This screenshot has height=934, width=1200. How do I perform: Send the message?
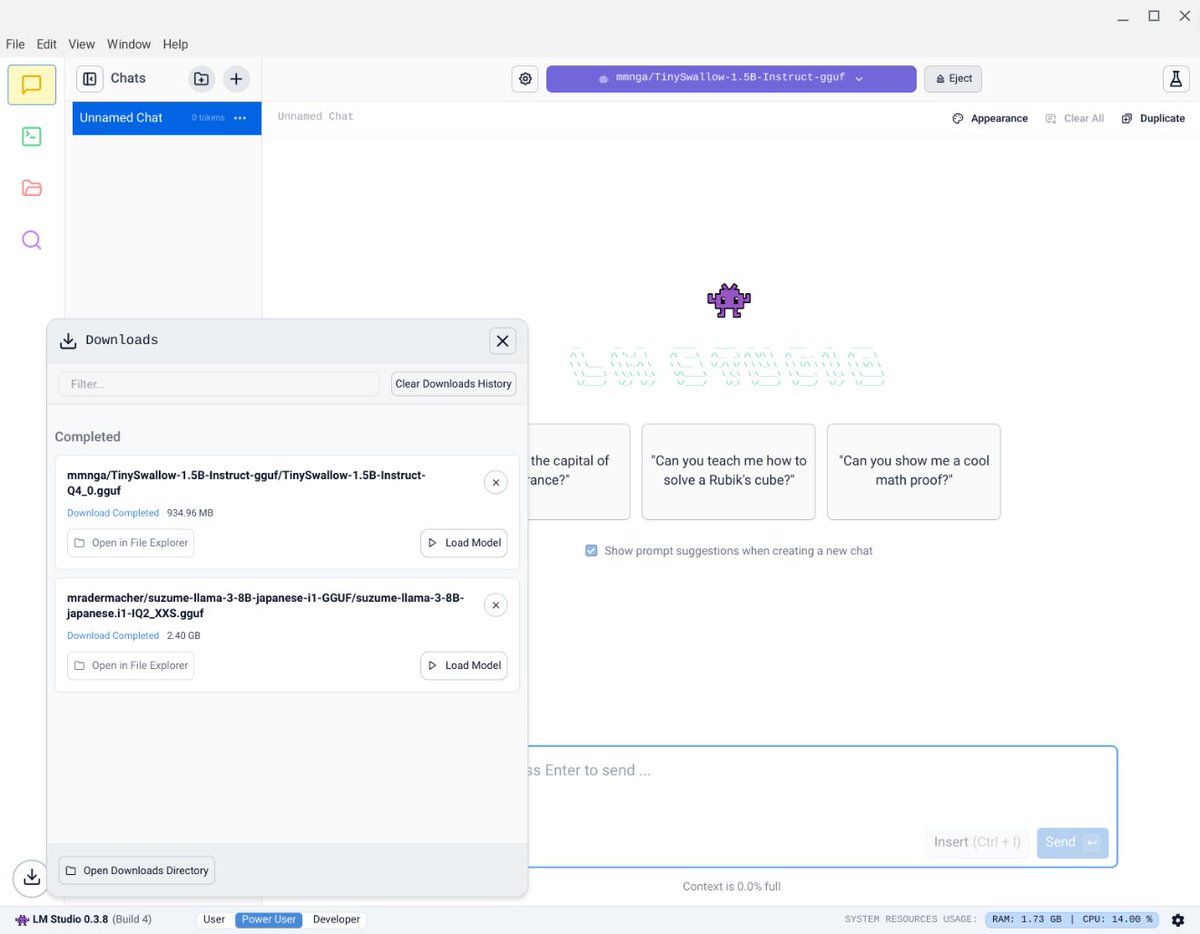[x=1072, y=842]
